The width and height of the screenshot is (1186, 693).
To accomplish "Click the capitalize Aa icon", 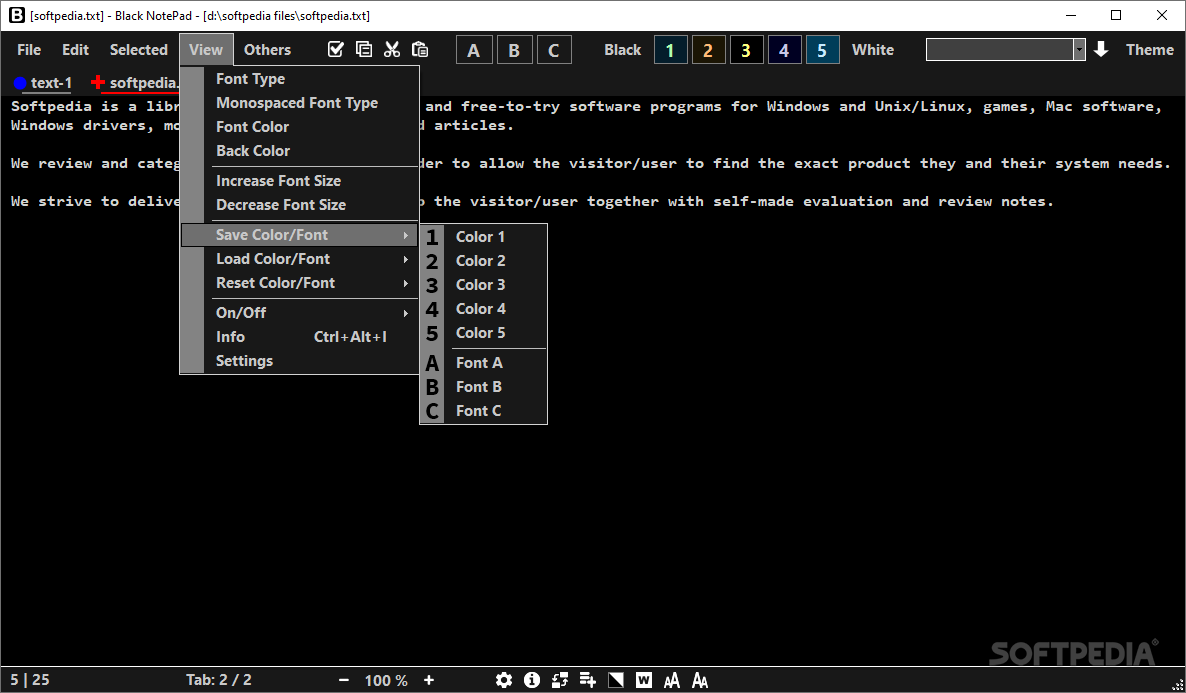I will (700, 680).
